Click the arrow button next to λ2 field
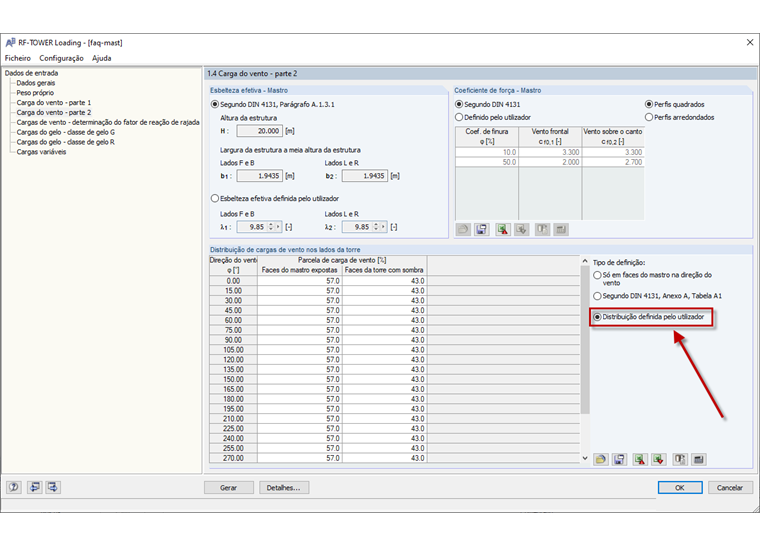The height and width of the screenshot is (546, 760). 383,227
